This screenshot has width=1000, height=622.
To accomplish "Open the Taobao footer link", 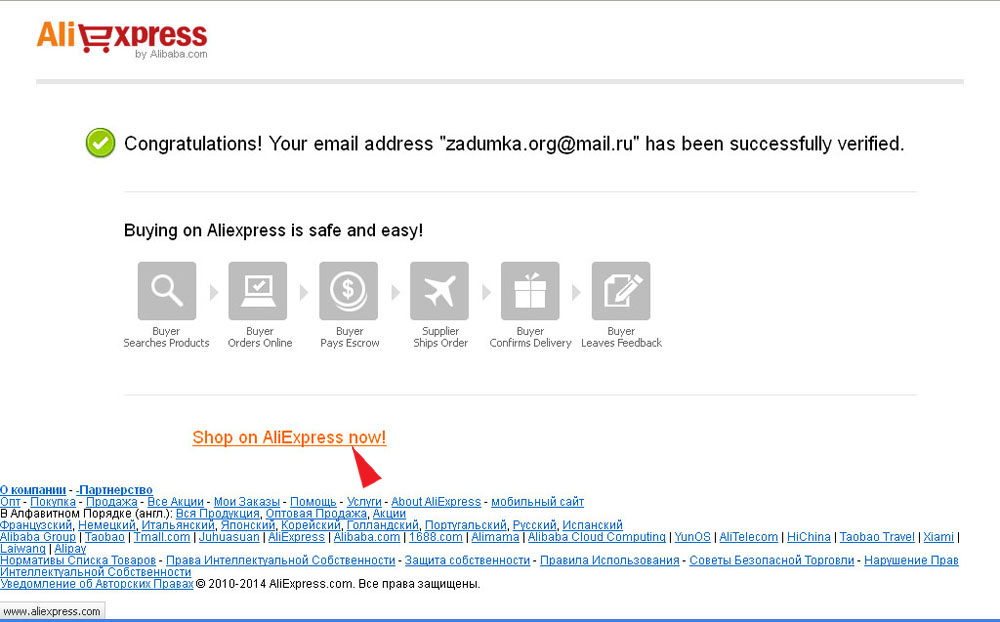I will [105, 537].
